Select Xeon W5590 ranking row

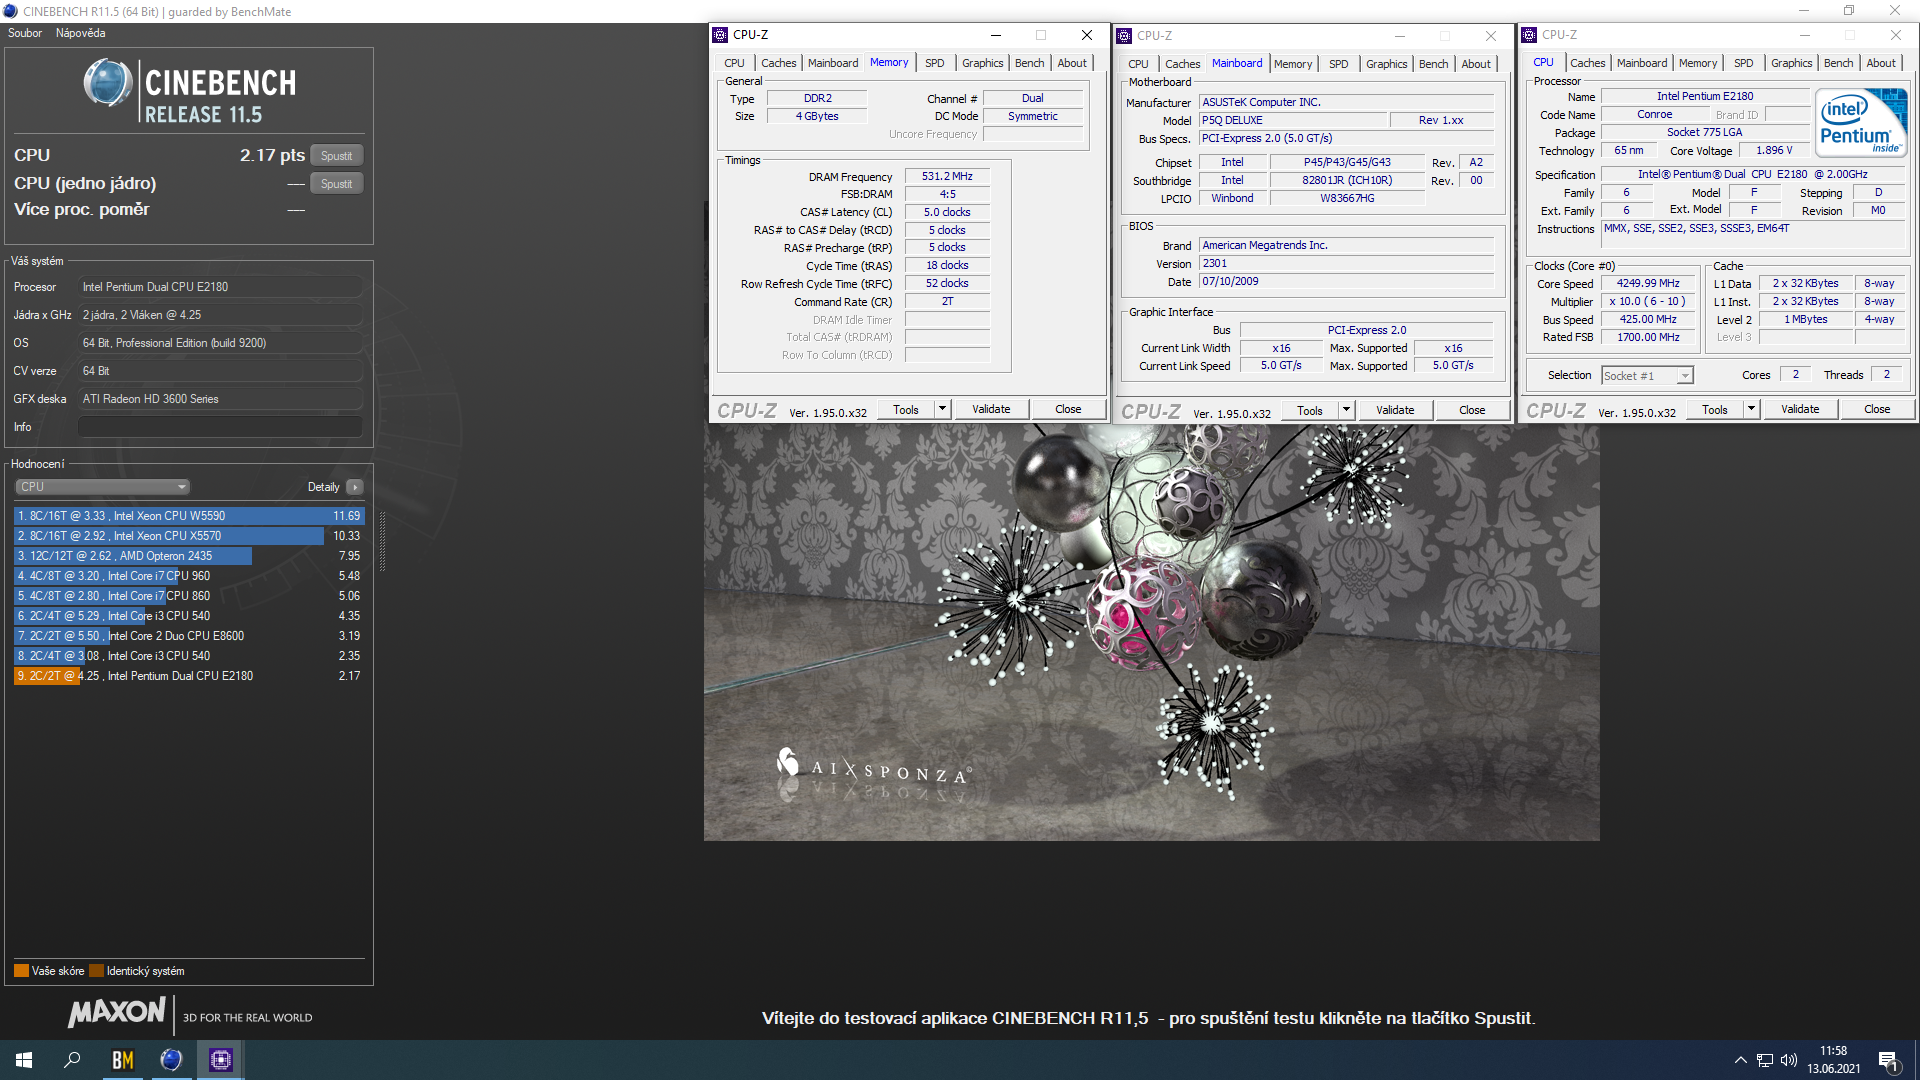point(189,516)
